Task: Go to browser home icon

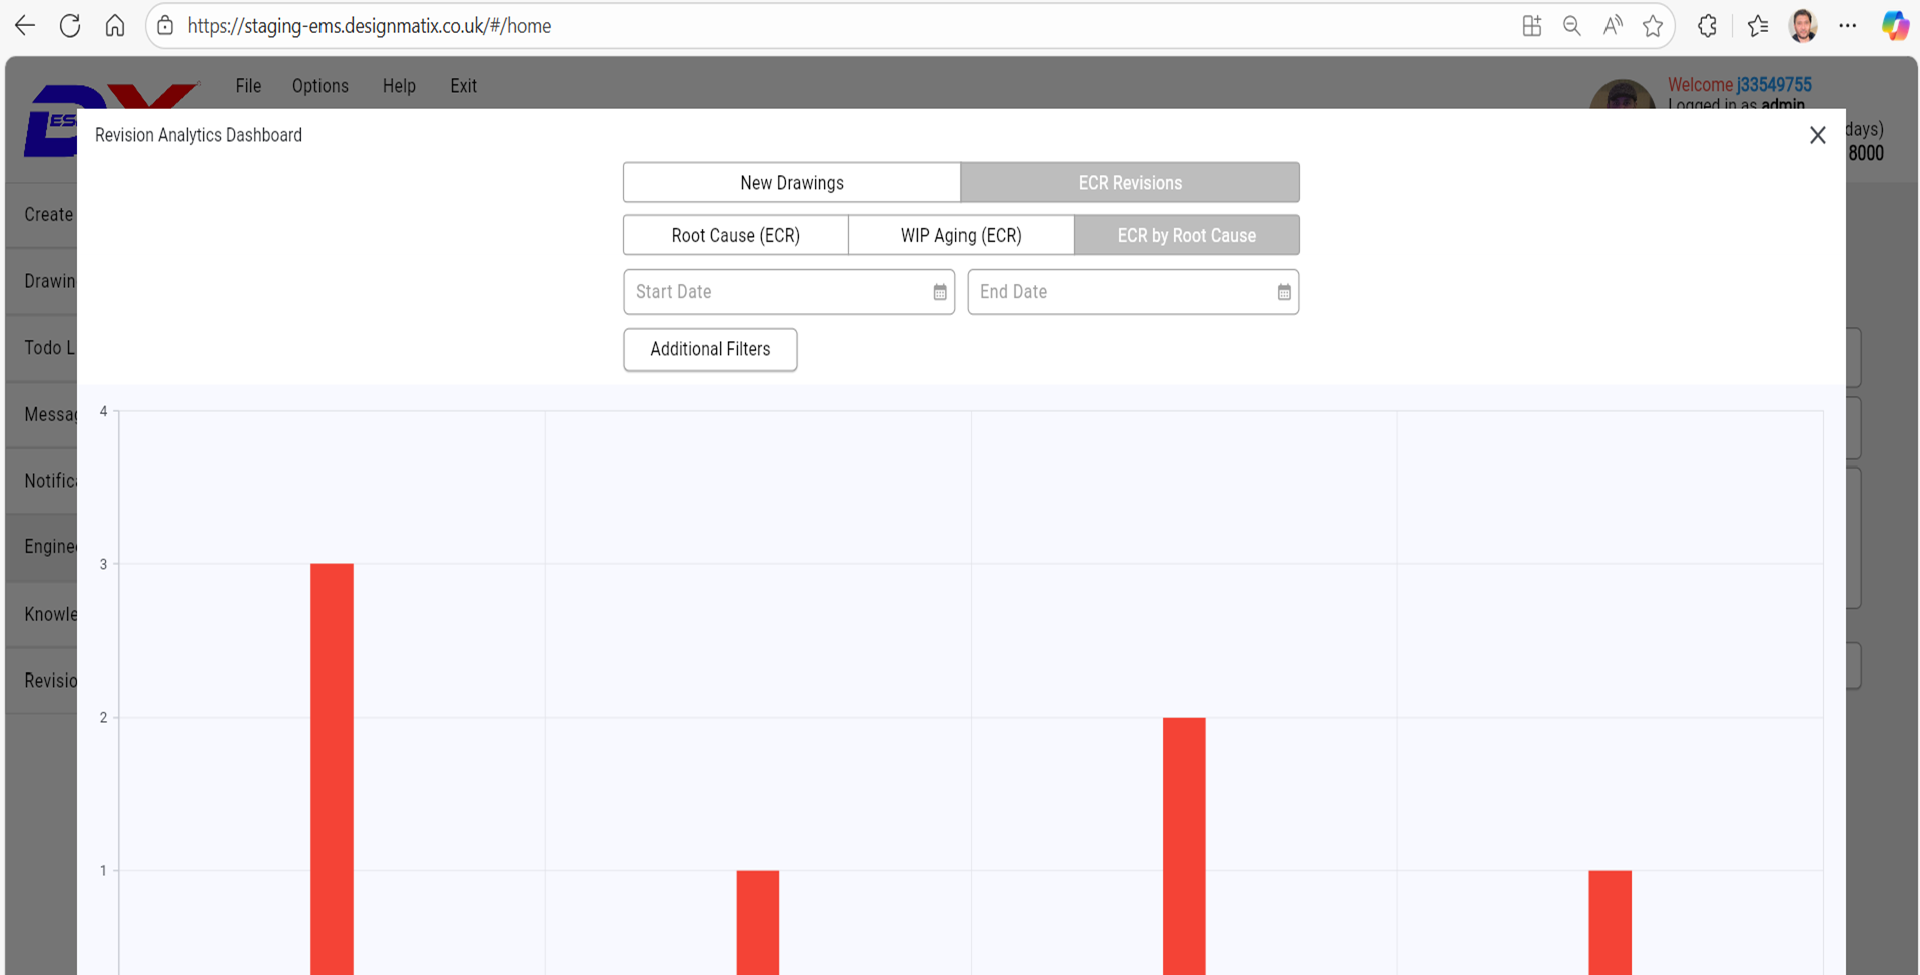Action: pos(115,26)
